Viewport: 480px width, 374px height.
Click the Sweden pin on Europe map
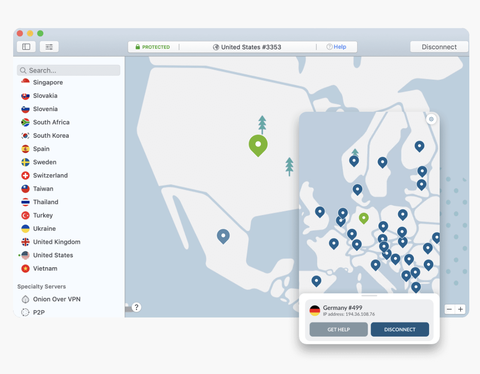(382, 162)
